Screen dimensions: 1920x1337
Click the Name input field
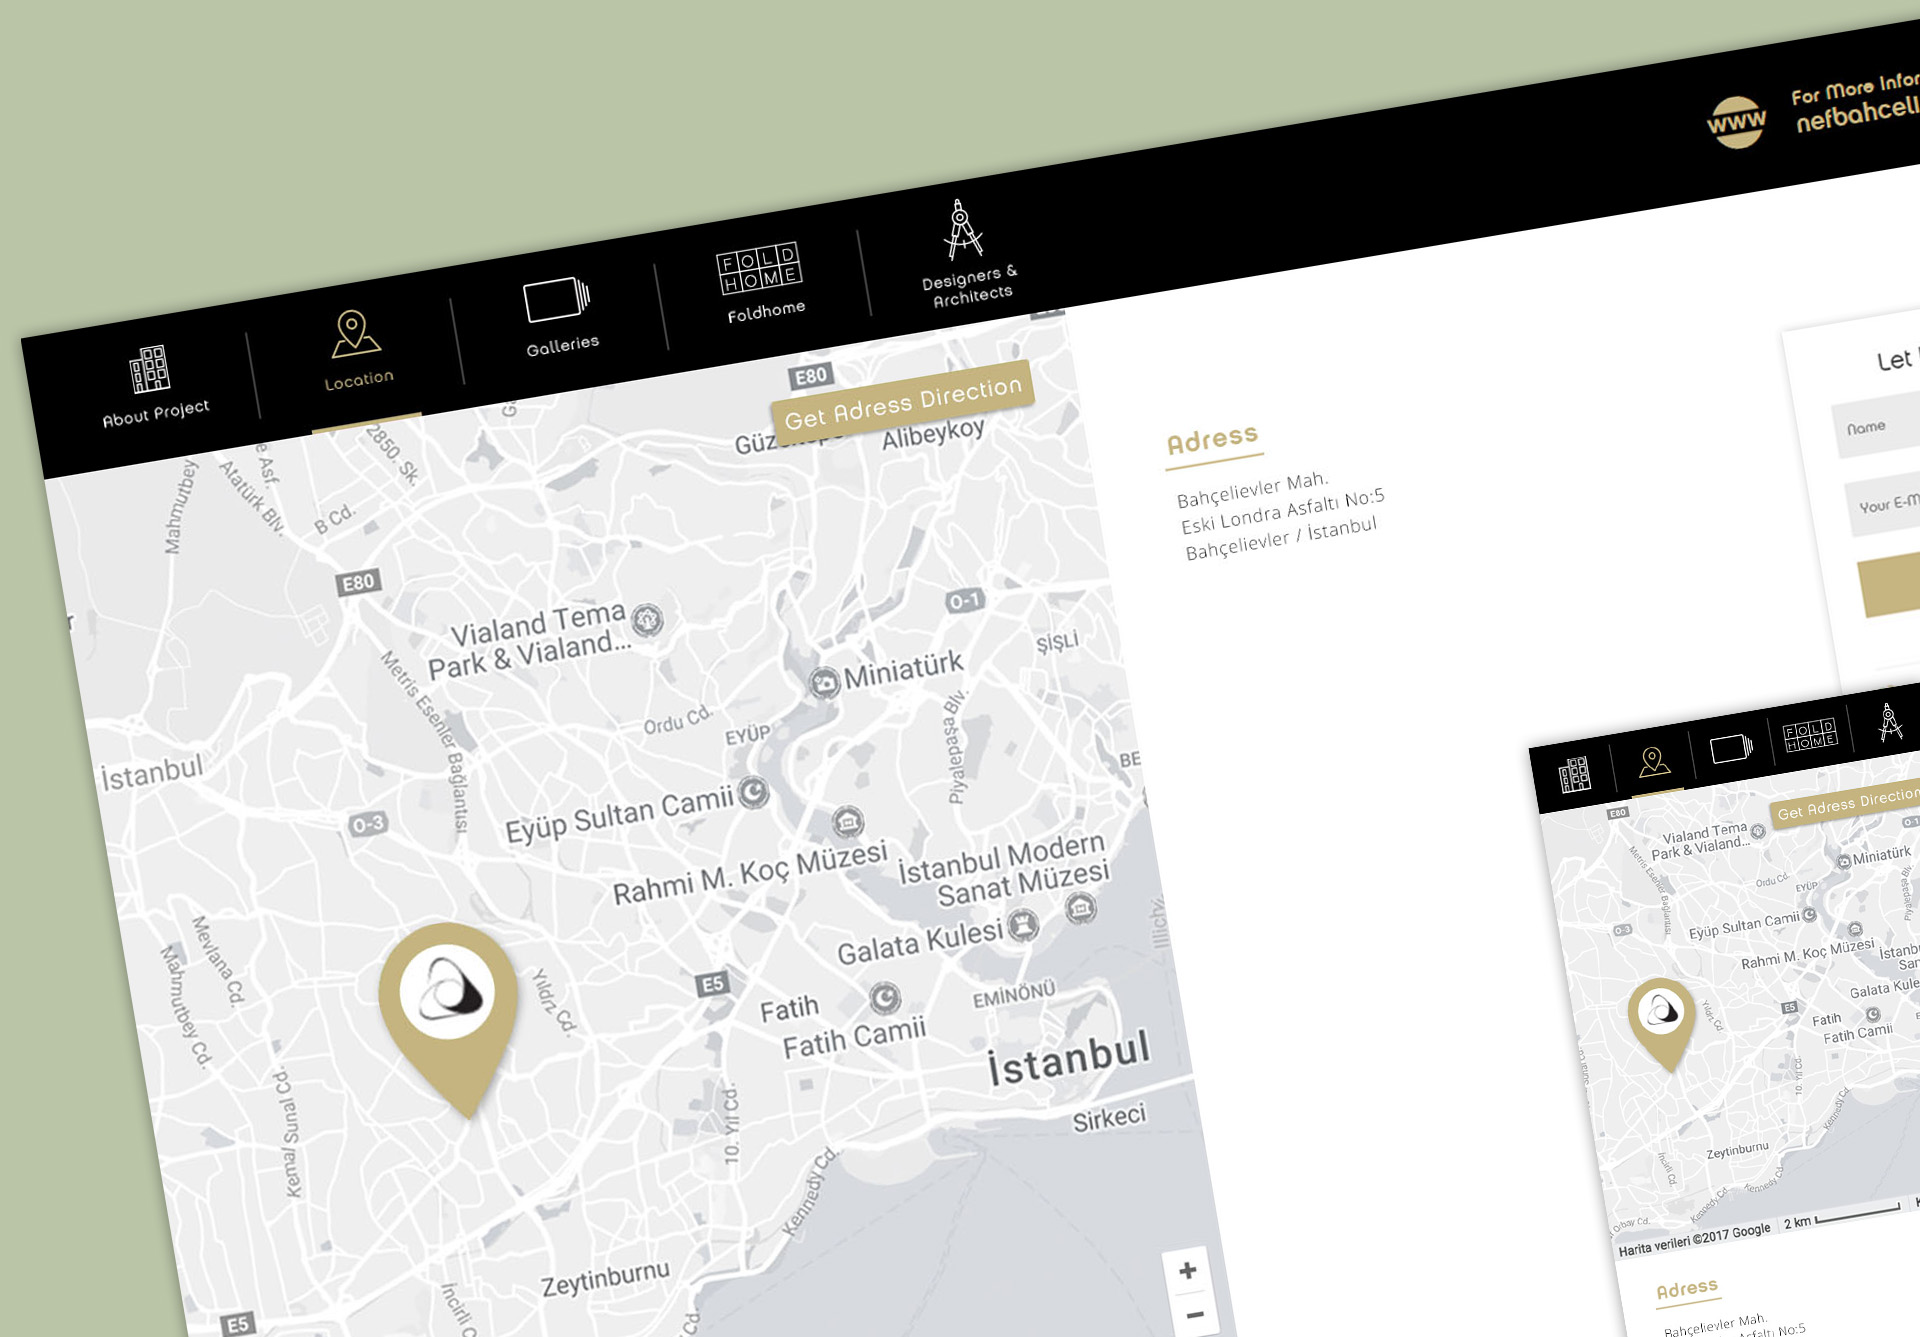pyautogui.click(x=1880, y=427)
